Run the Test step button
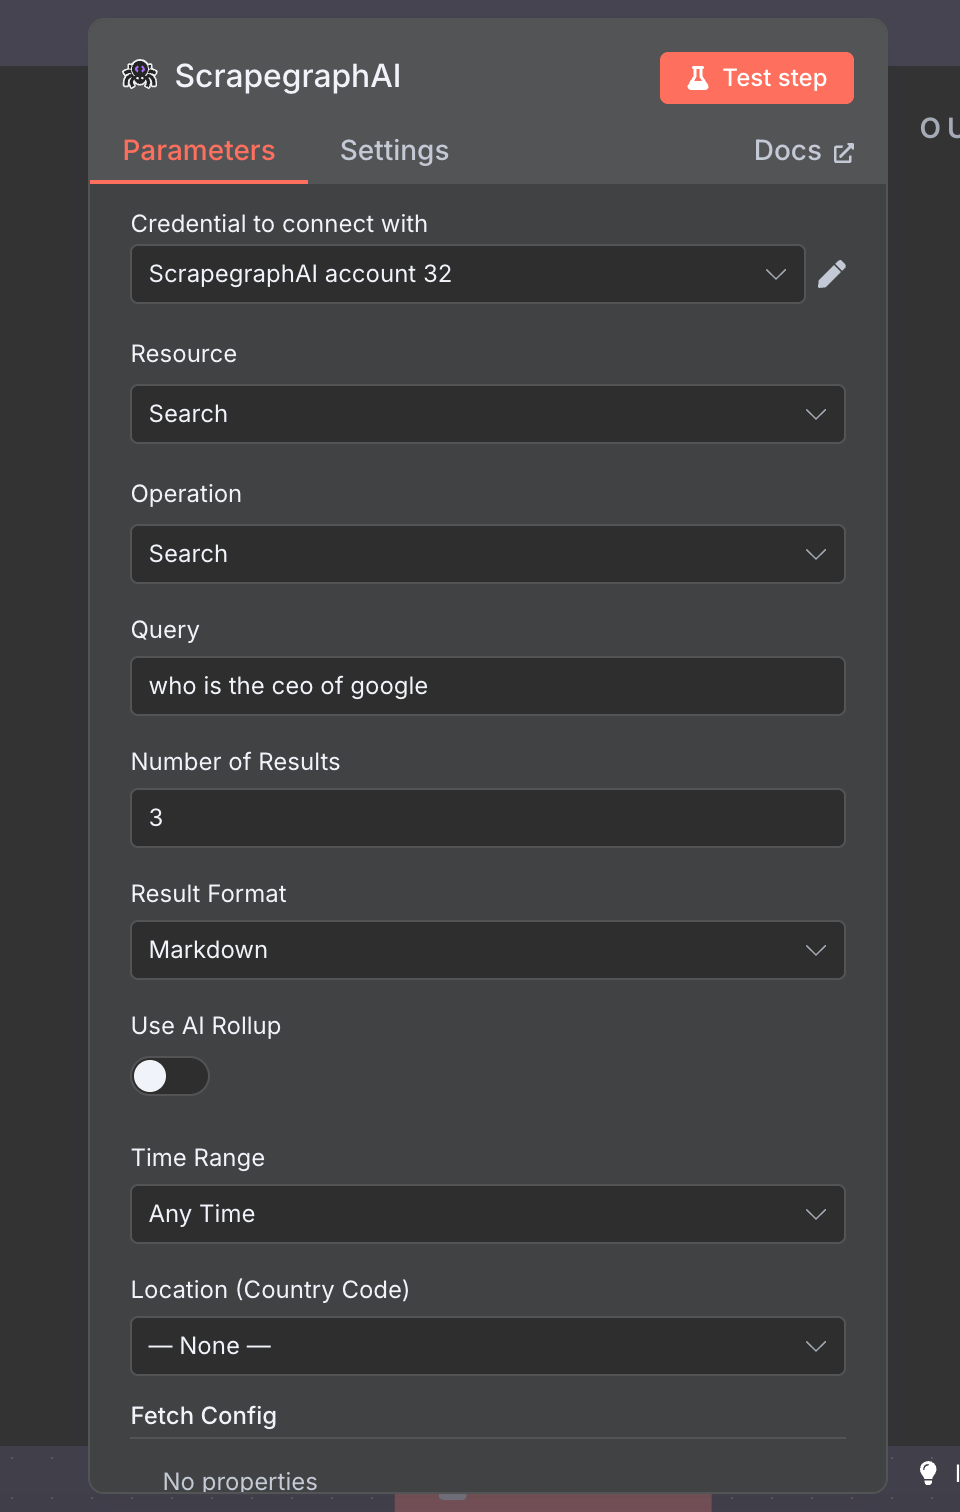The height and width of the screenshot is (1512, 960). [x=757, y=78]
